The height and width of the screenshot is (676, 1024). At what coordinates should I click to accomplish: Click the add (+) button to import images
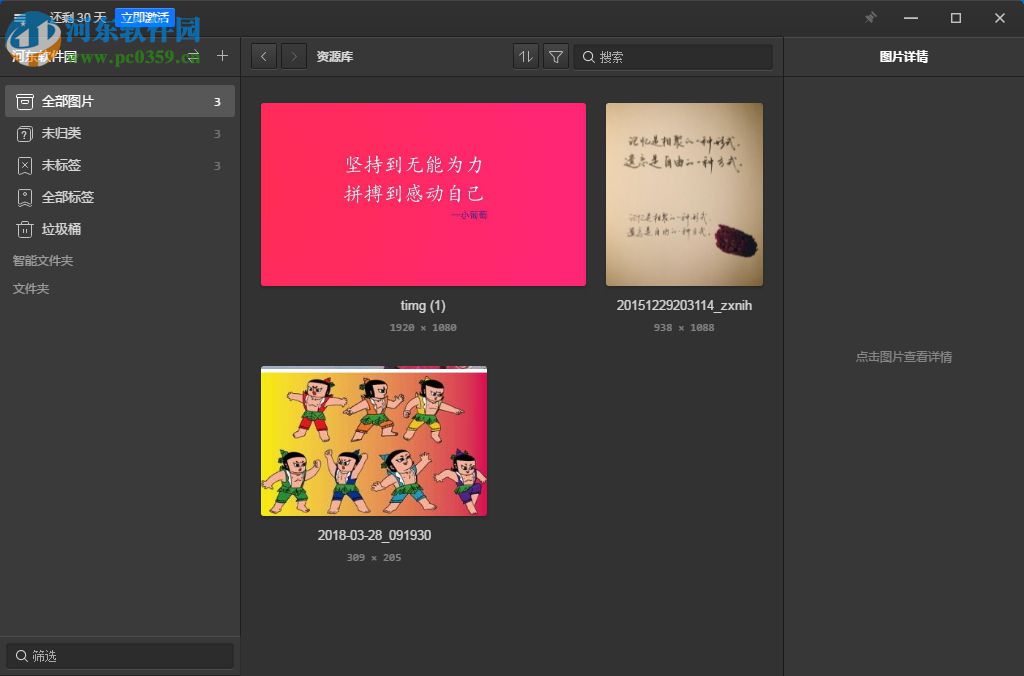222,56
